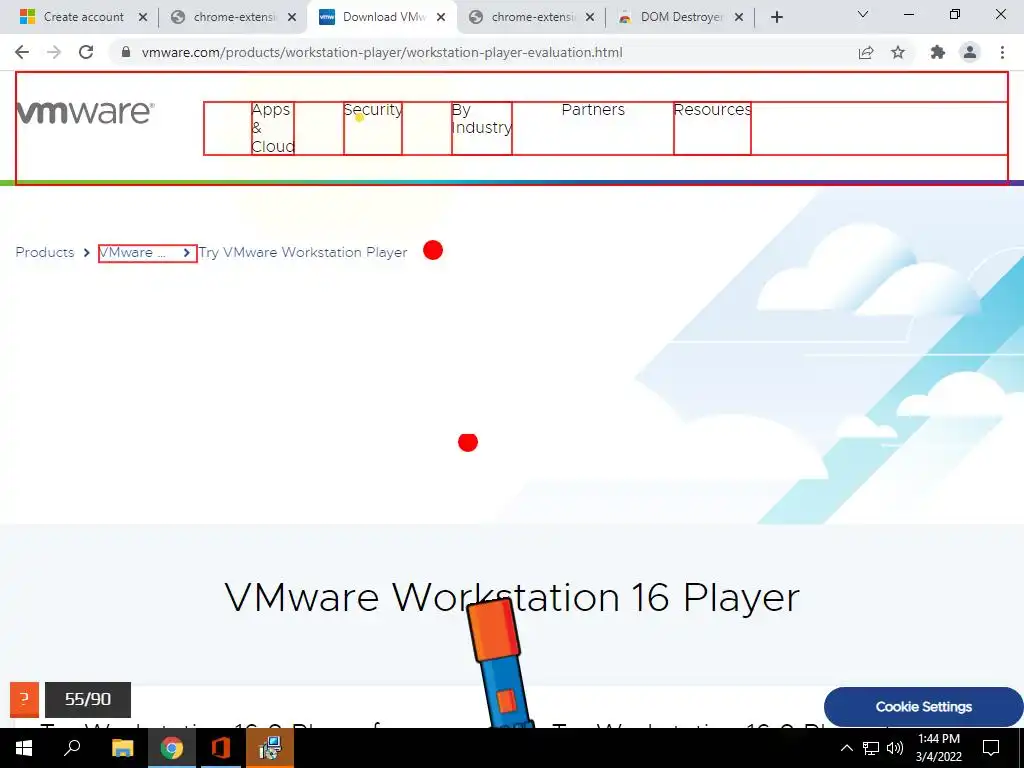
Task: Select the Download VMware tab
Action: [384, 17]
